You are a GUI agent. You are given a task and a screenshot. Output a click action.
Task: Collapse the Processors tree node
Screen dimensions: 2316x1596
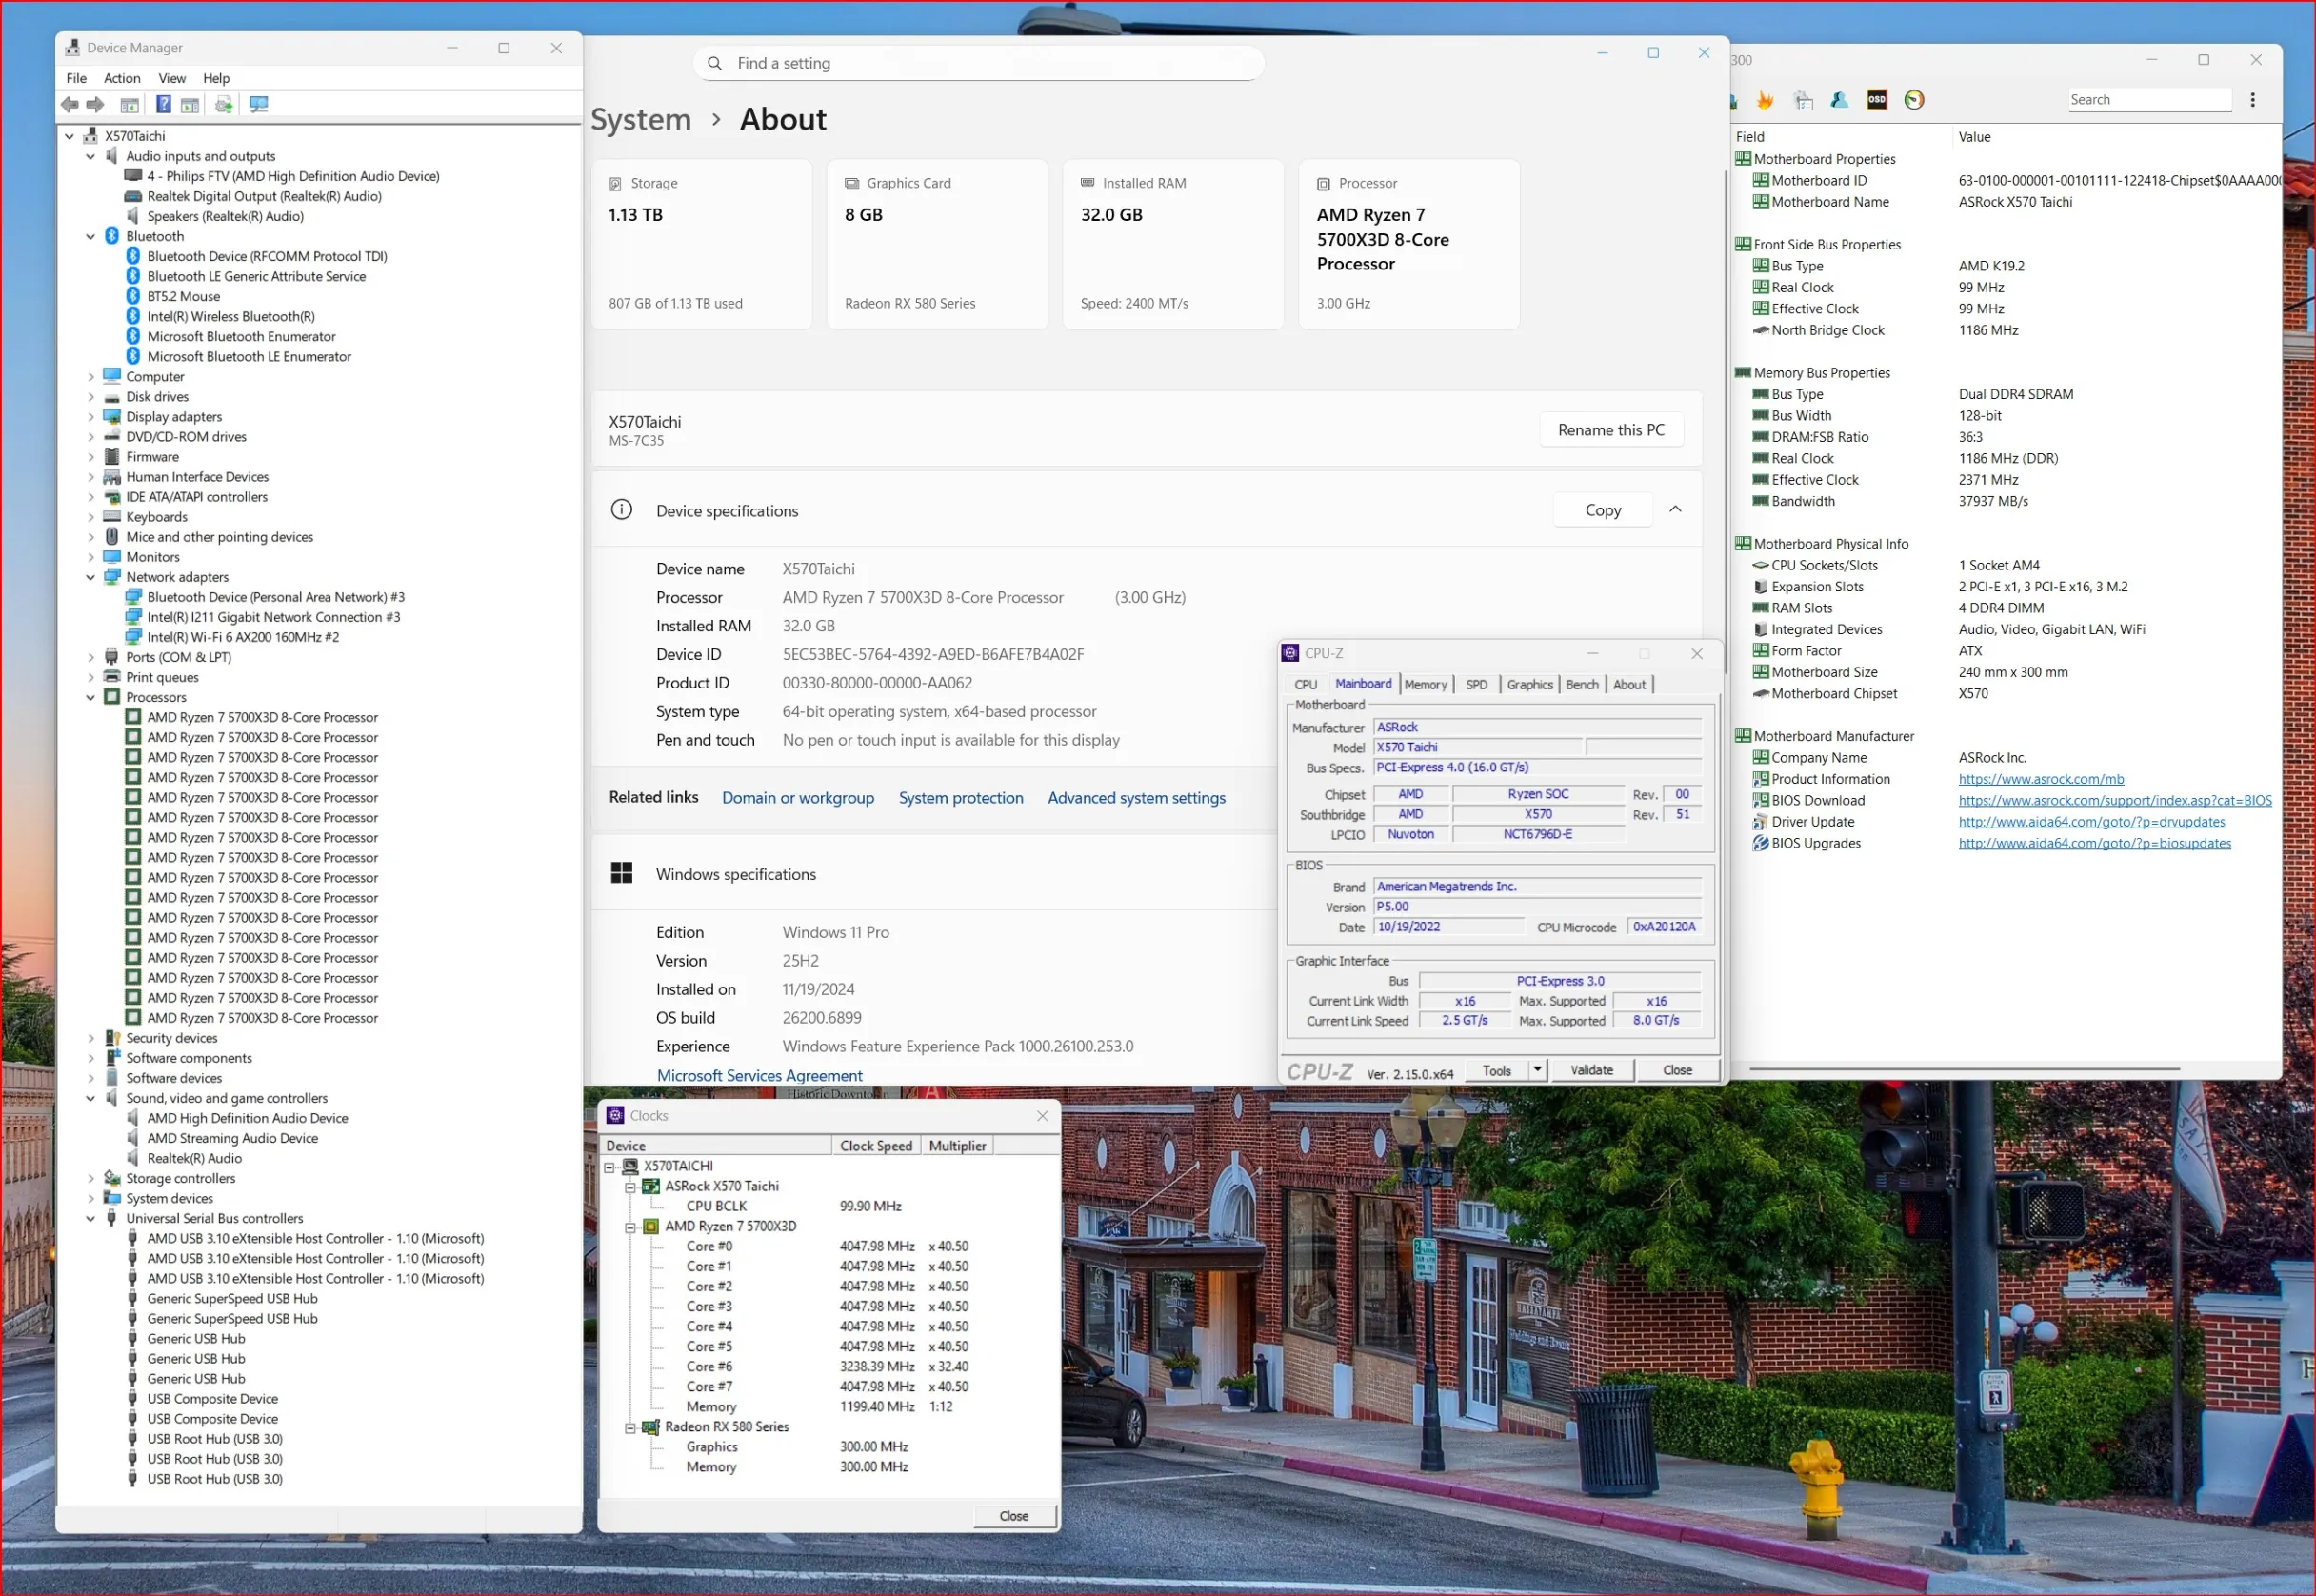click(x=91, y=697)
